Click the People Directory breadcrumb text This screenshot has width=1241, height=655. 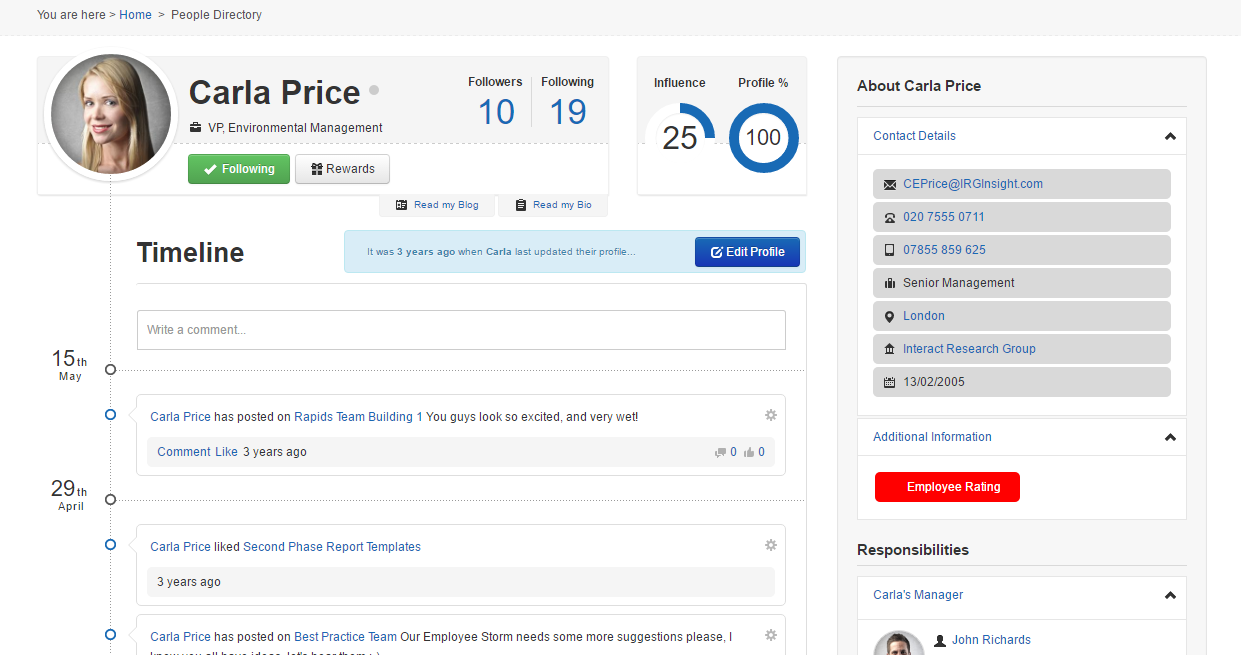[216, 15]
